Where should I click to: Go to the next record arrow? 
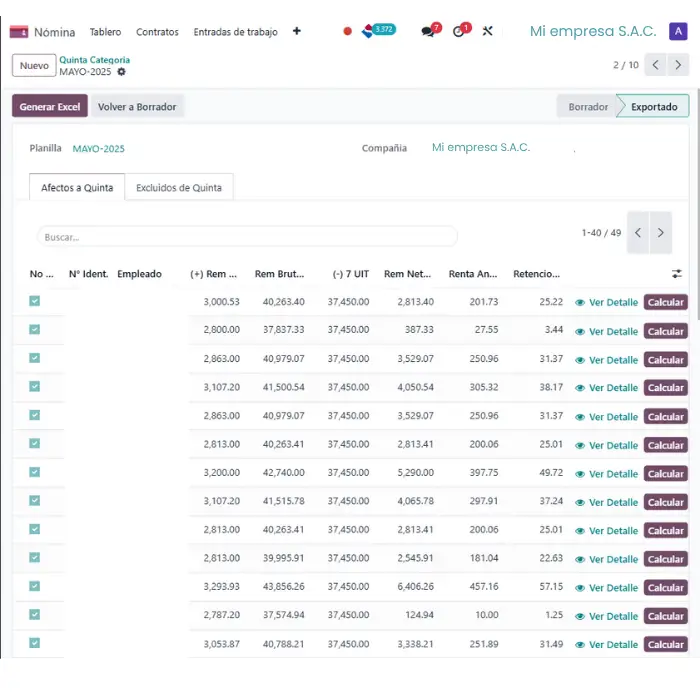679,65
